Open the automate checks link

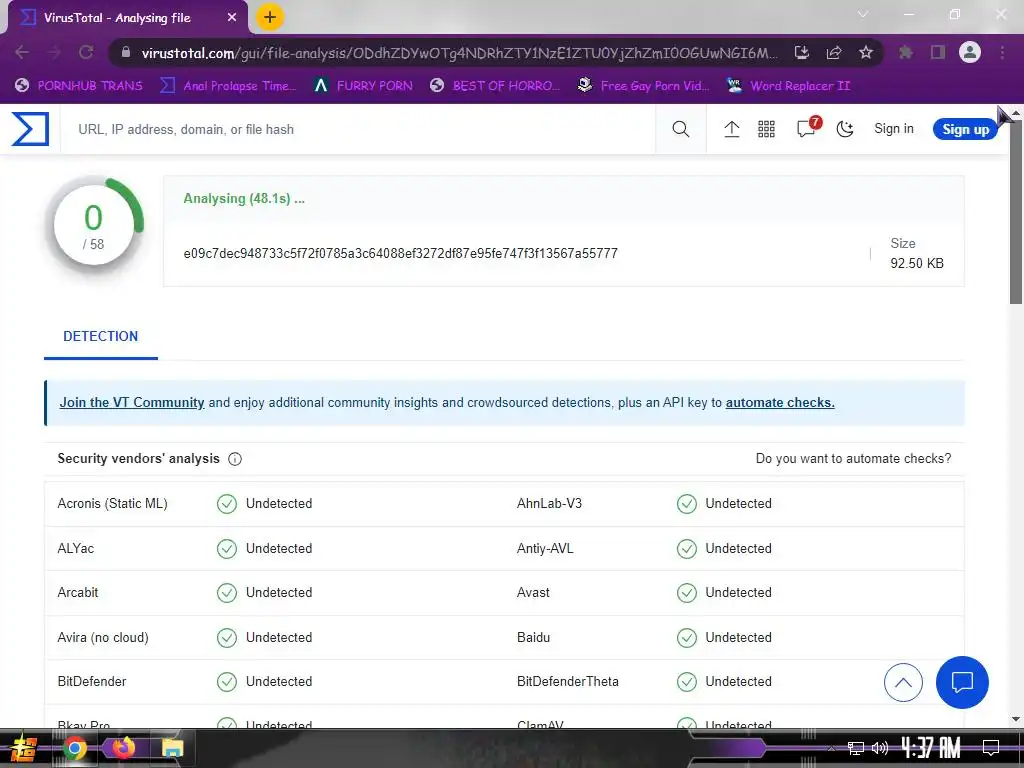coord(780,402)
